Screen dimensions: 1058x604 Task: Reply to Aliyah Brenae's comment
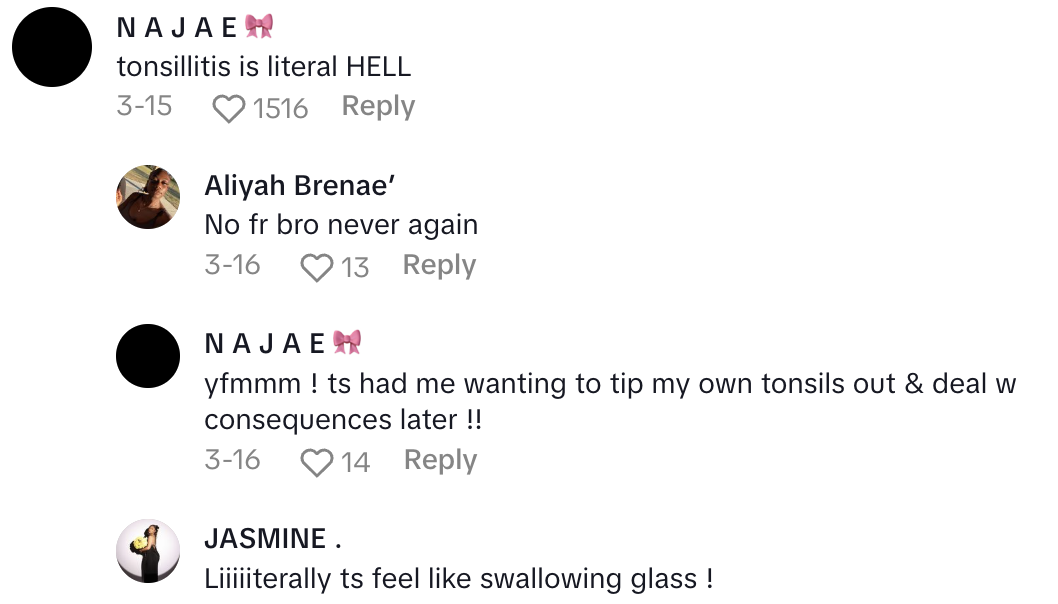click(x=438, y=265)
